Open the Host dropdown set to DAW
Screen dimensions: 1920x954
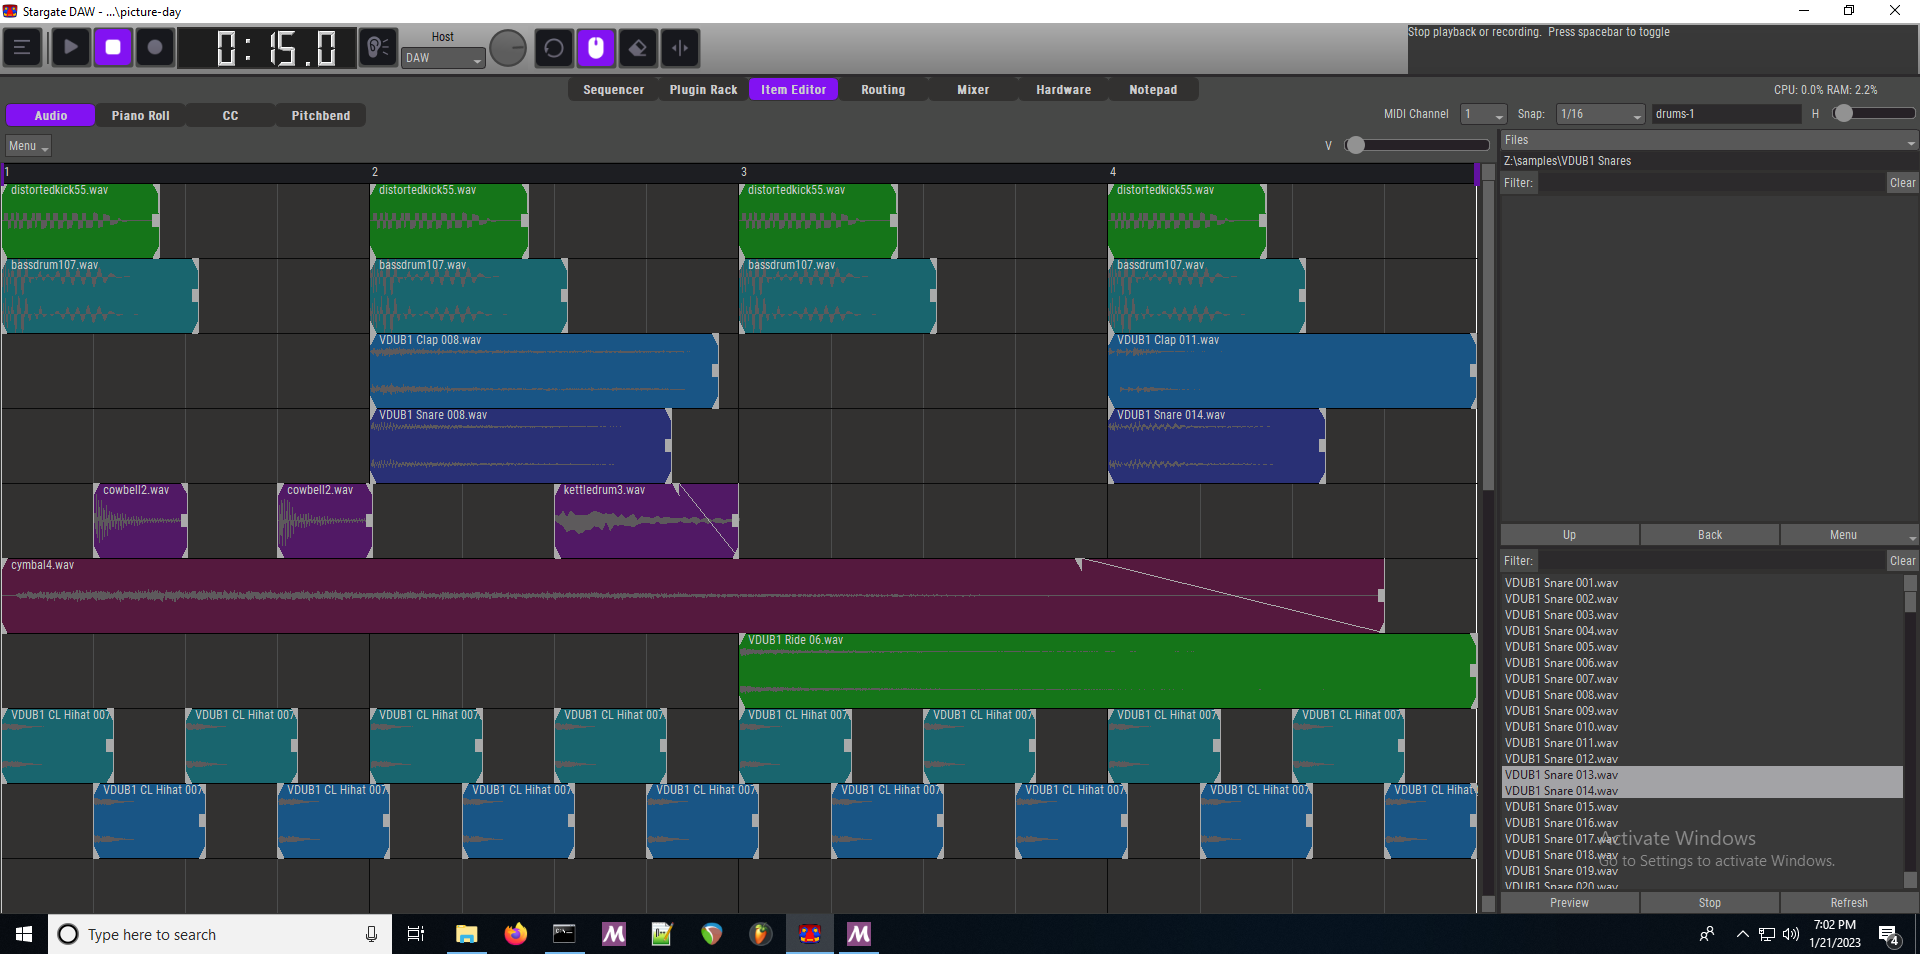click(x=443, y=58)
